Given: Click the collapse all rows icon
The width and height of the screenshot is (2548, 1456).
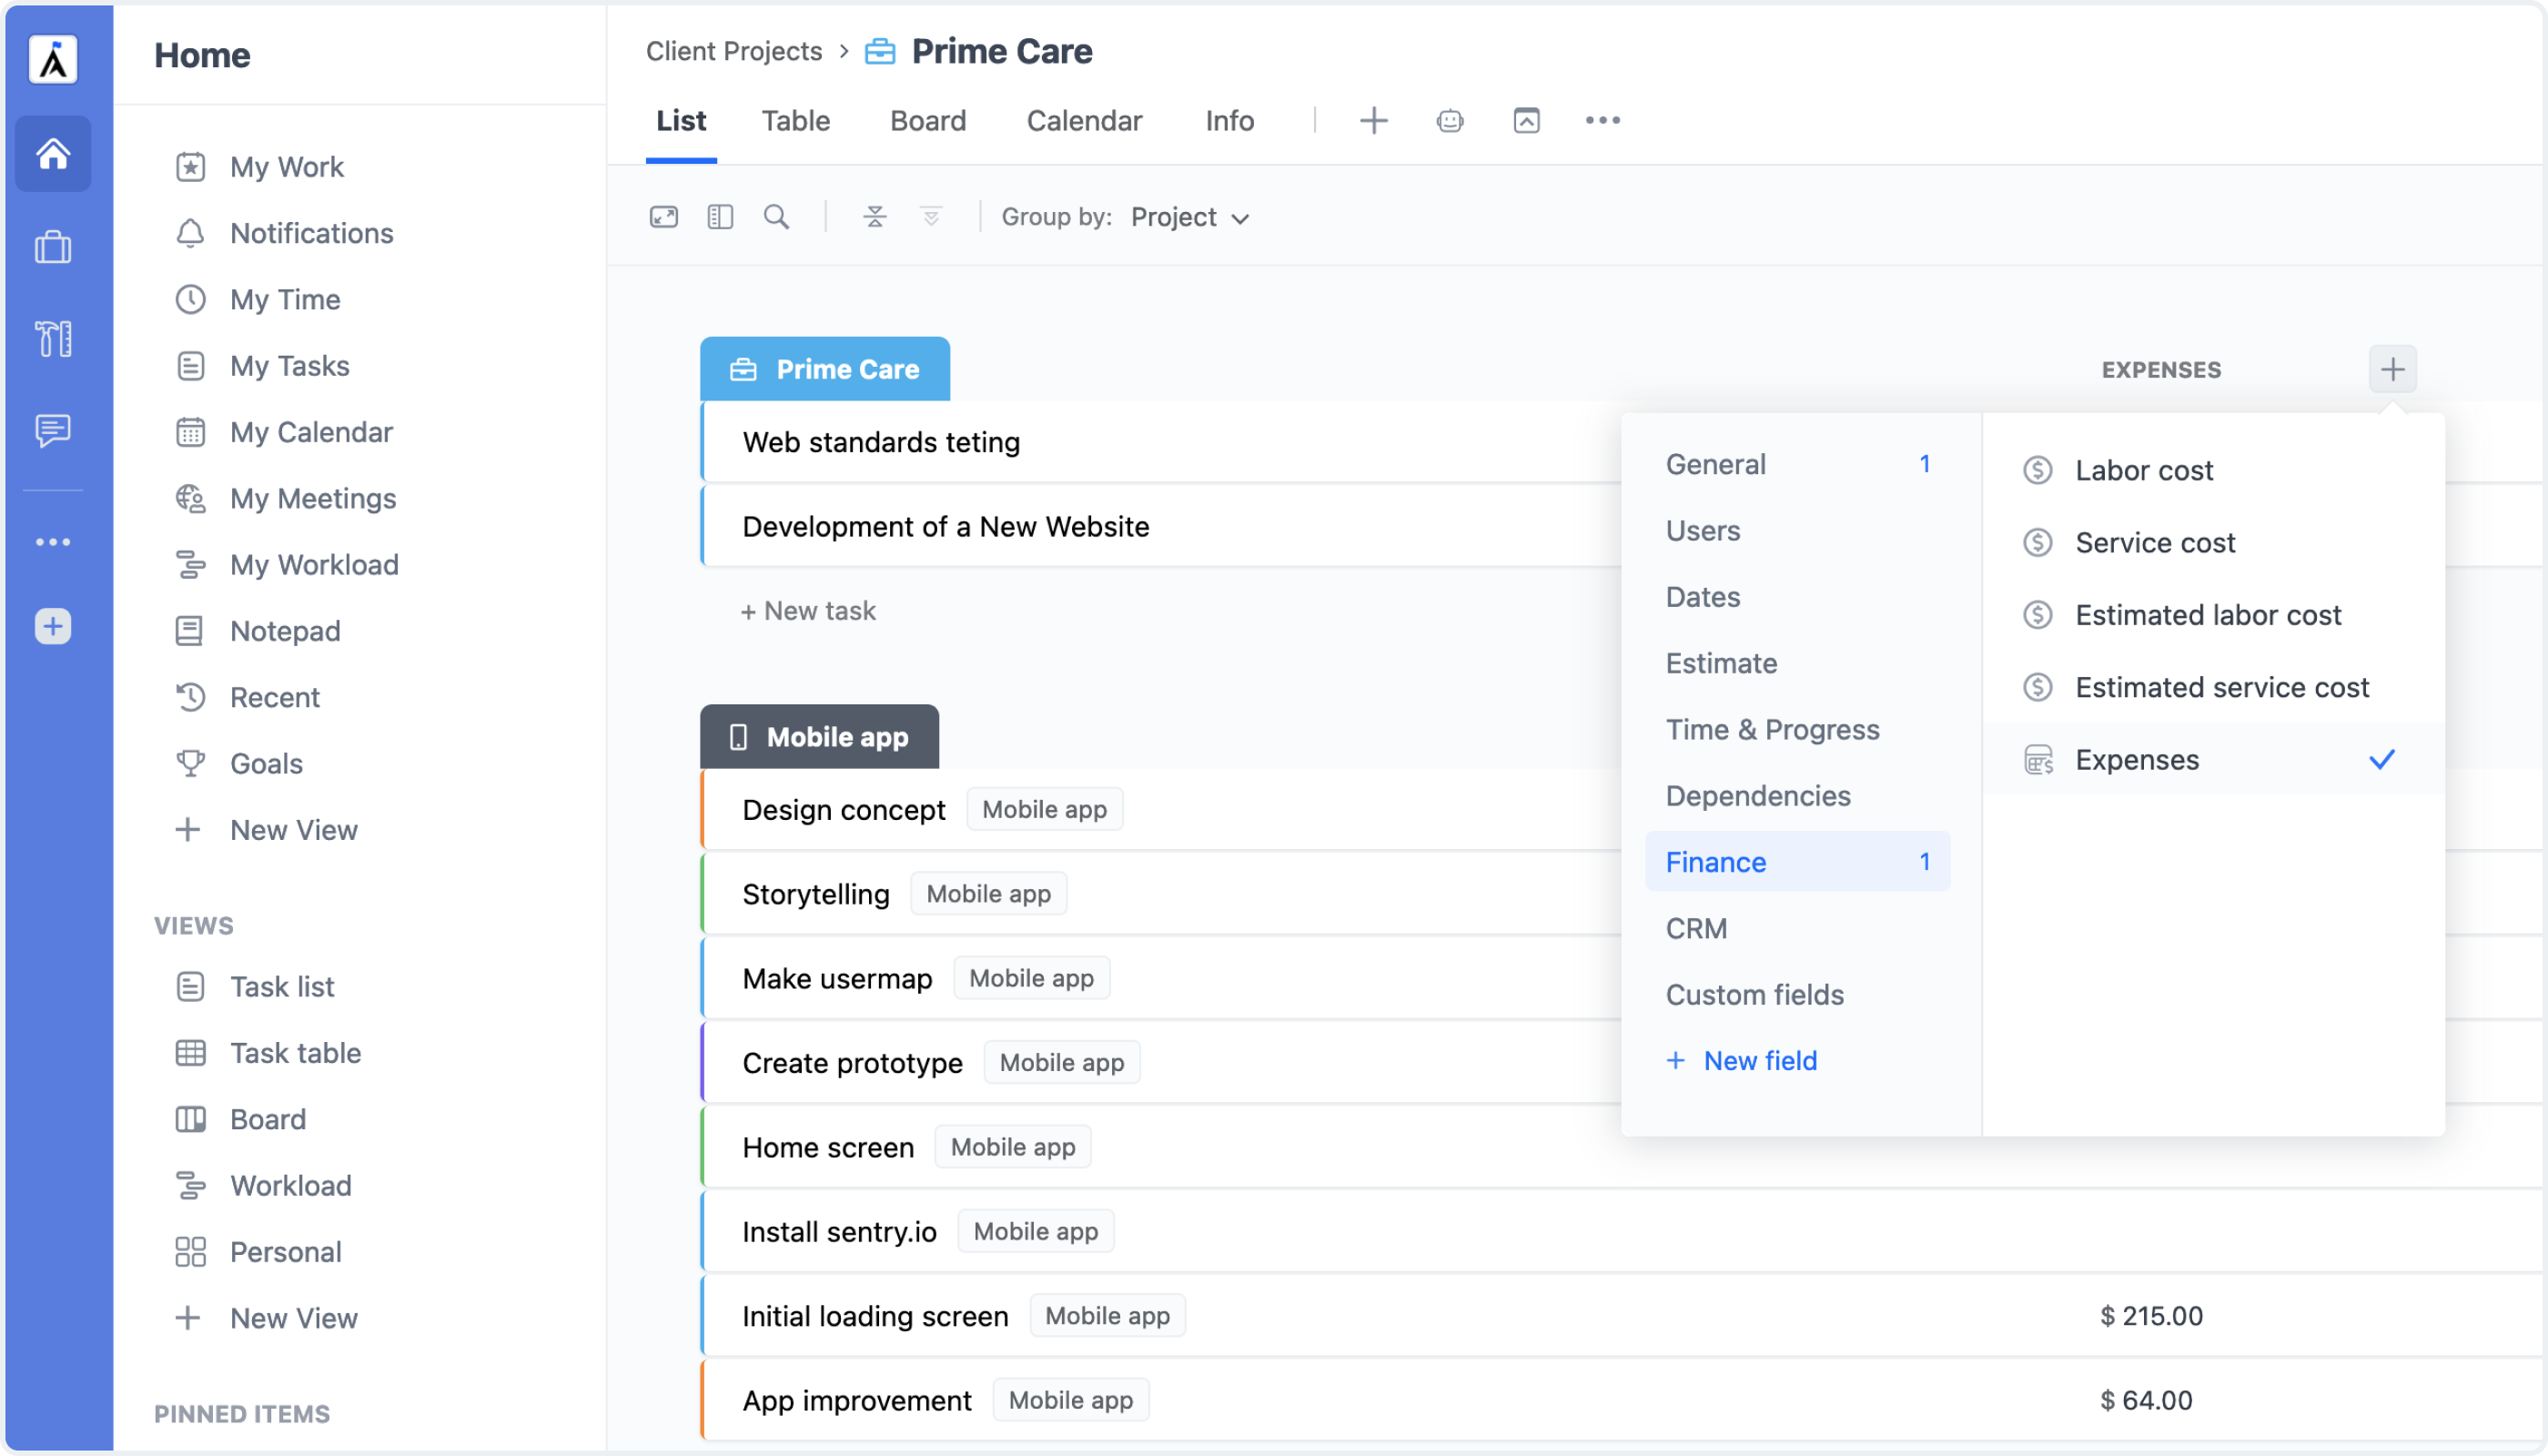Looking at the screenshot, I should pos(875,217).
